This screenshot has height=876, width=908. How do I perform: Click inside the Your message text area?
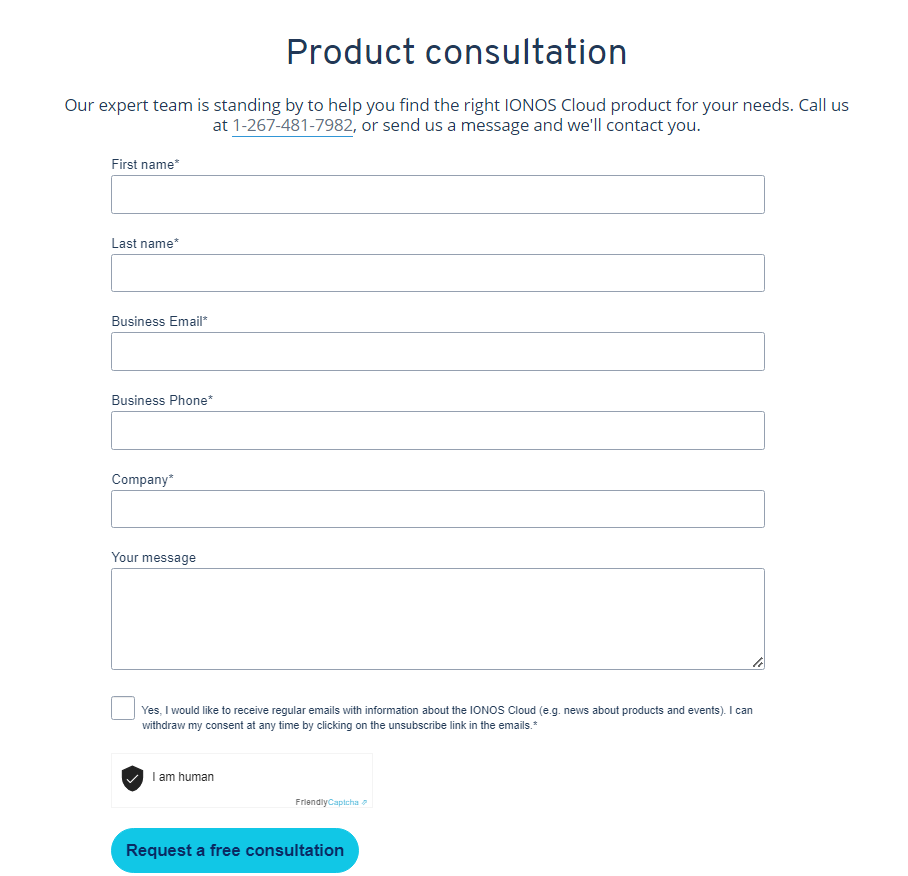tap(437, 615)
